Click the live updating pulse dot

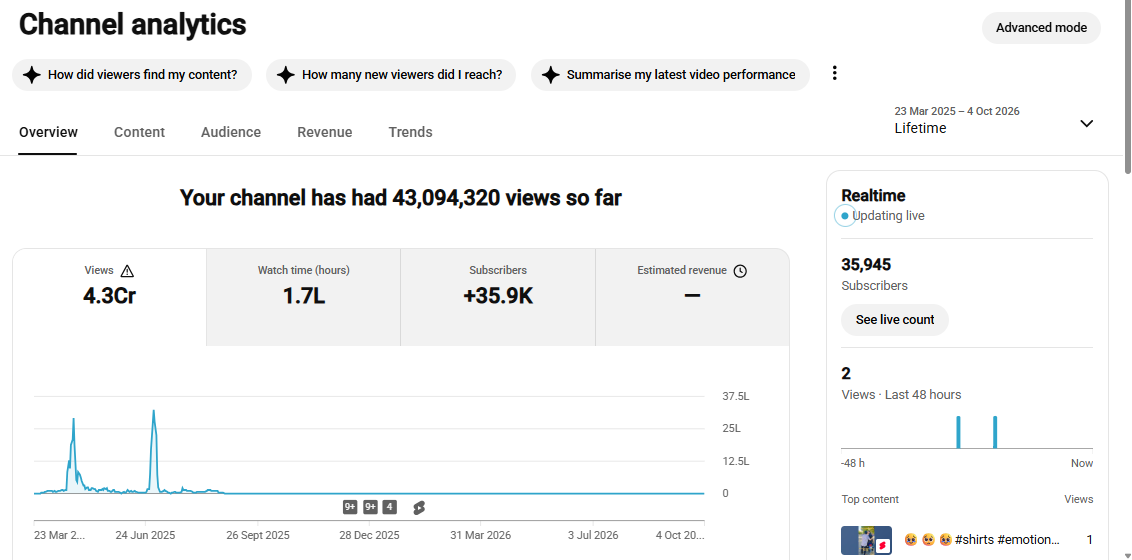click(x=845, y=216)
